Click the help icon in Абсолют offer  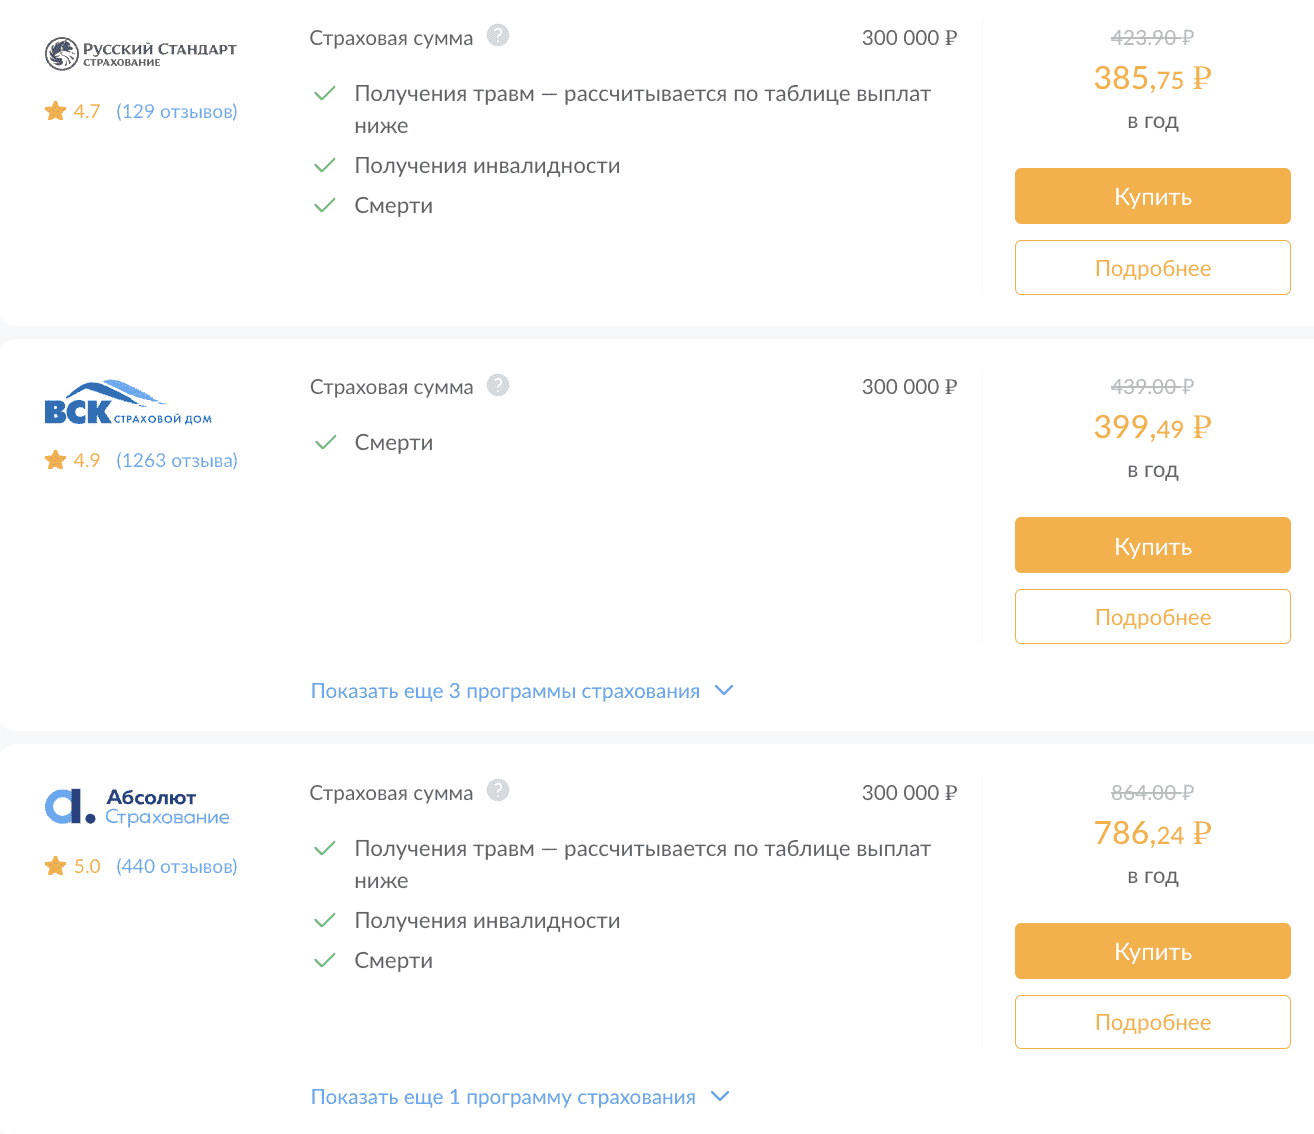click(x=498, y=791)
